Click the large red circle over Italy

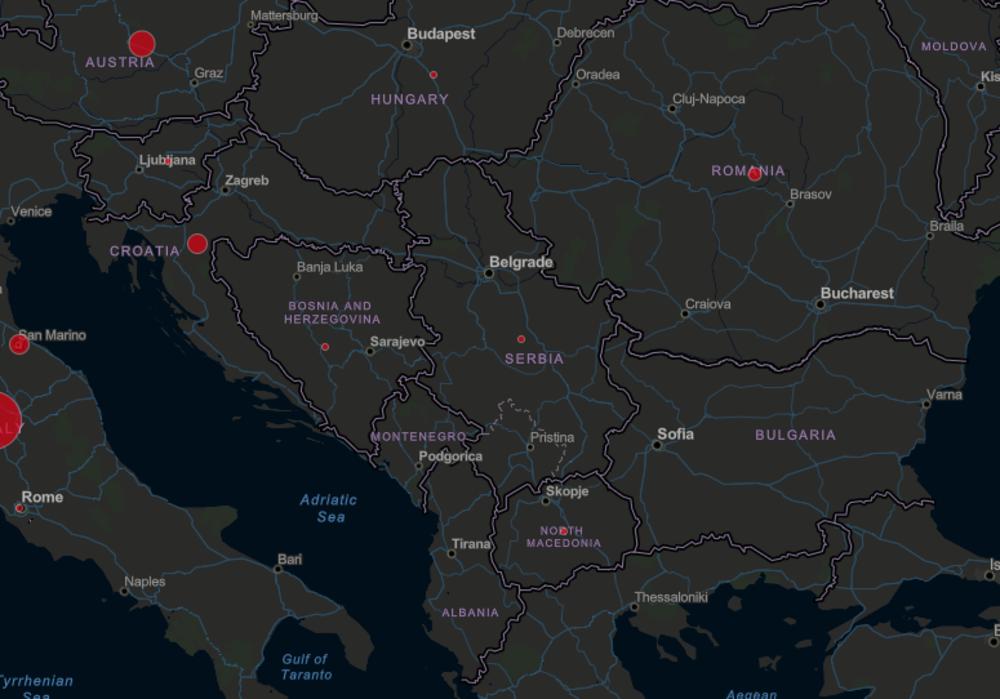pyautogui.click(x=5, y=420)
